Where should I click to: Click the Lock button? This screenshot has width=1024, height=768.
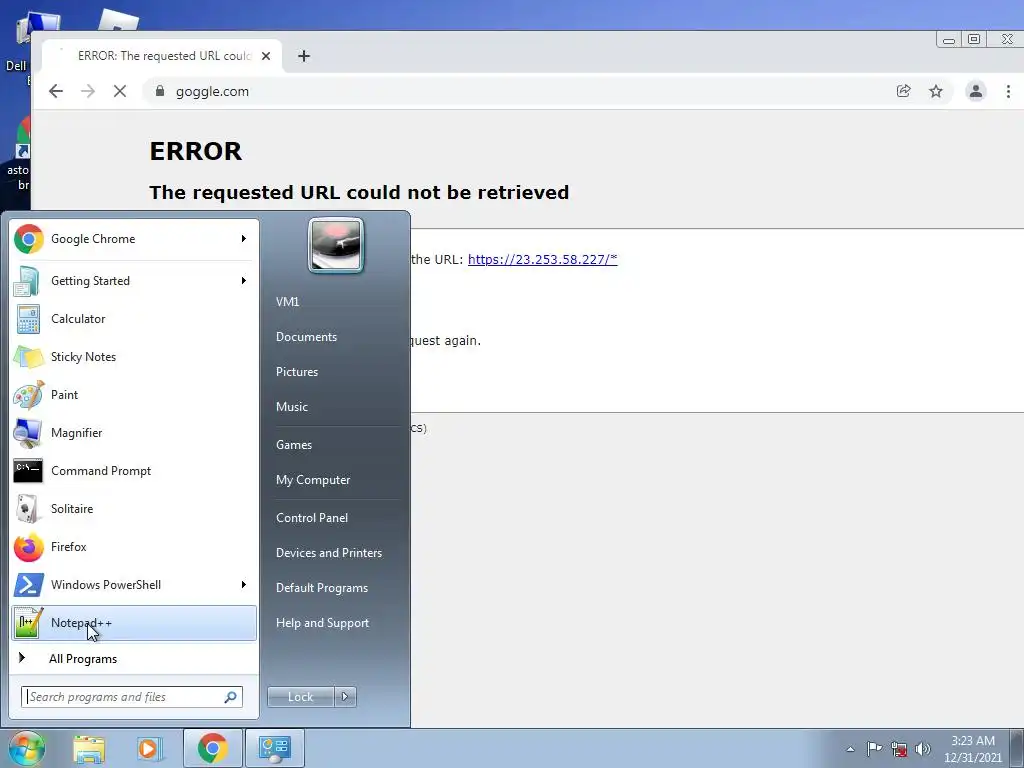[x=300, y=697]
